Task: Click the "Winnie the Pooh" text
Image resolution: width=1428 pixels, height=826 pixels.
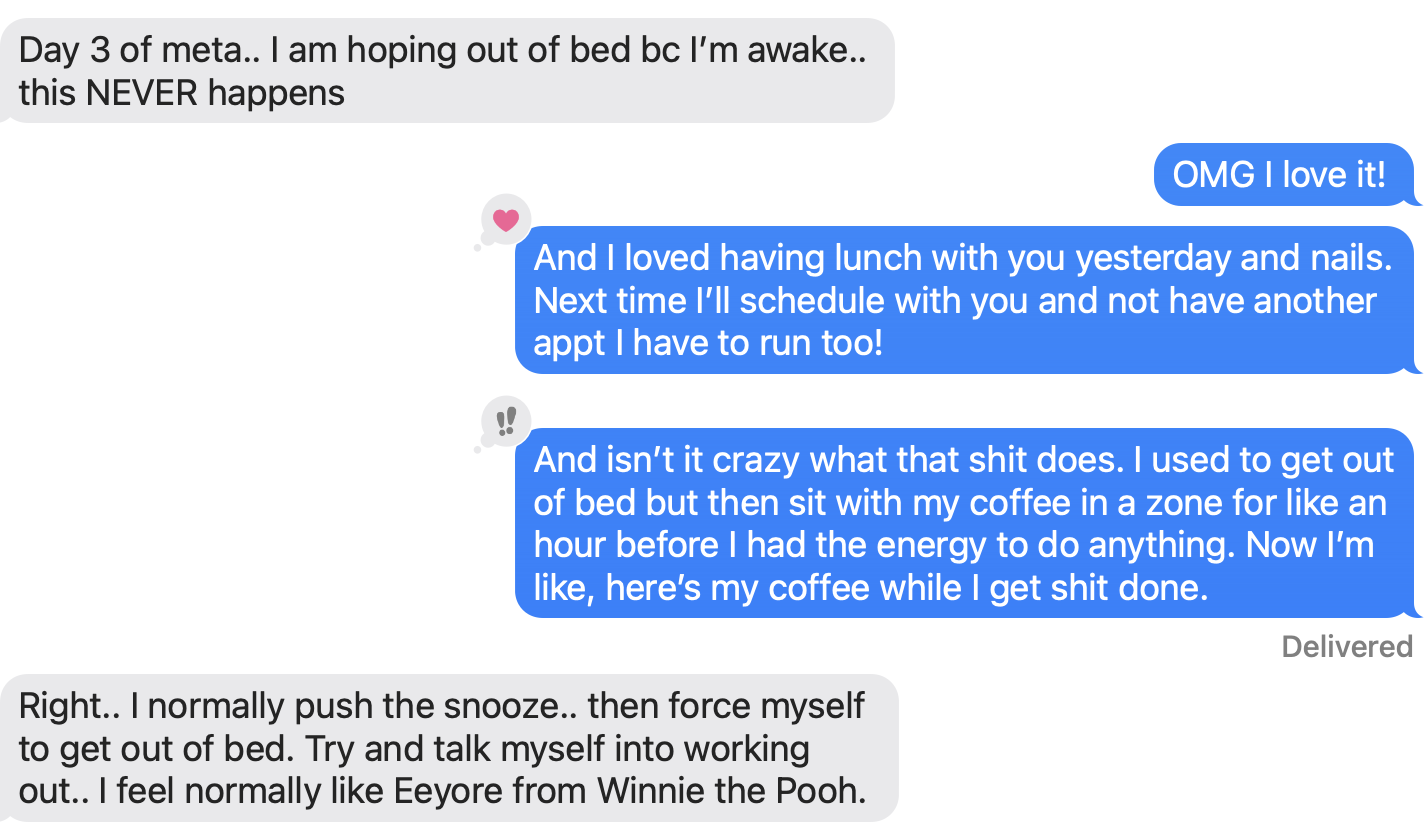Action: point(730,791)
